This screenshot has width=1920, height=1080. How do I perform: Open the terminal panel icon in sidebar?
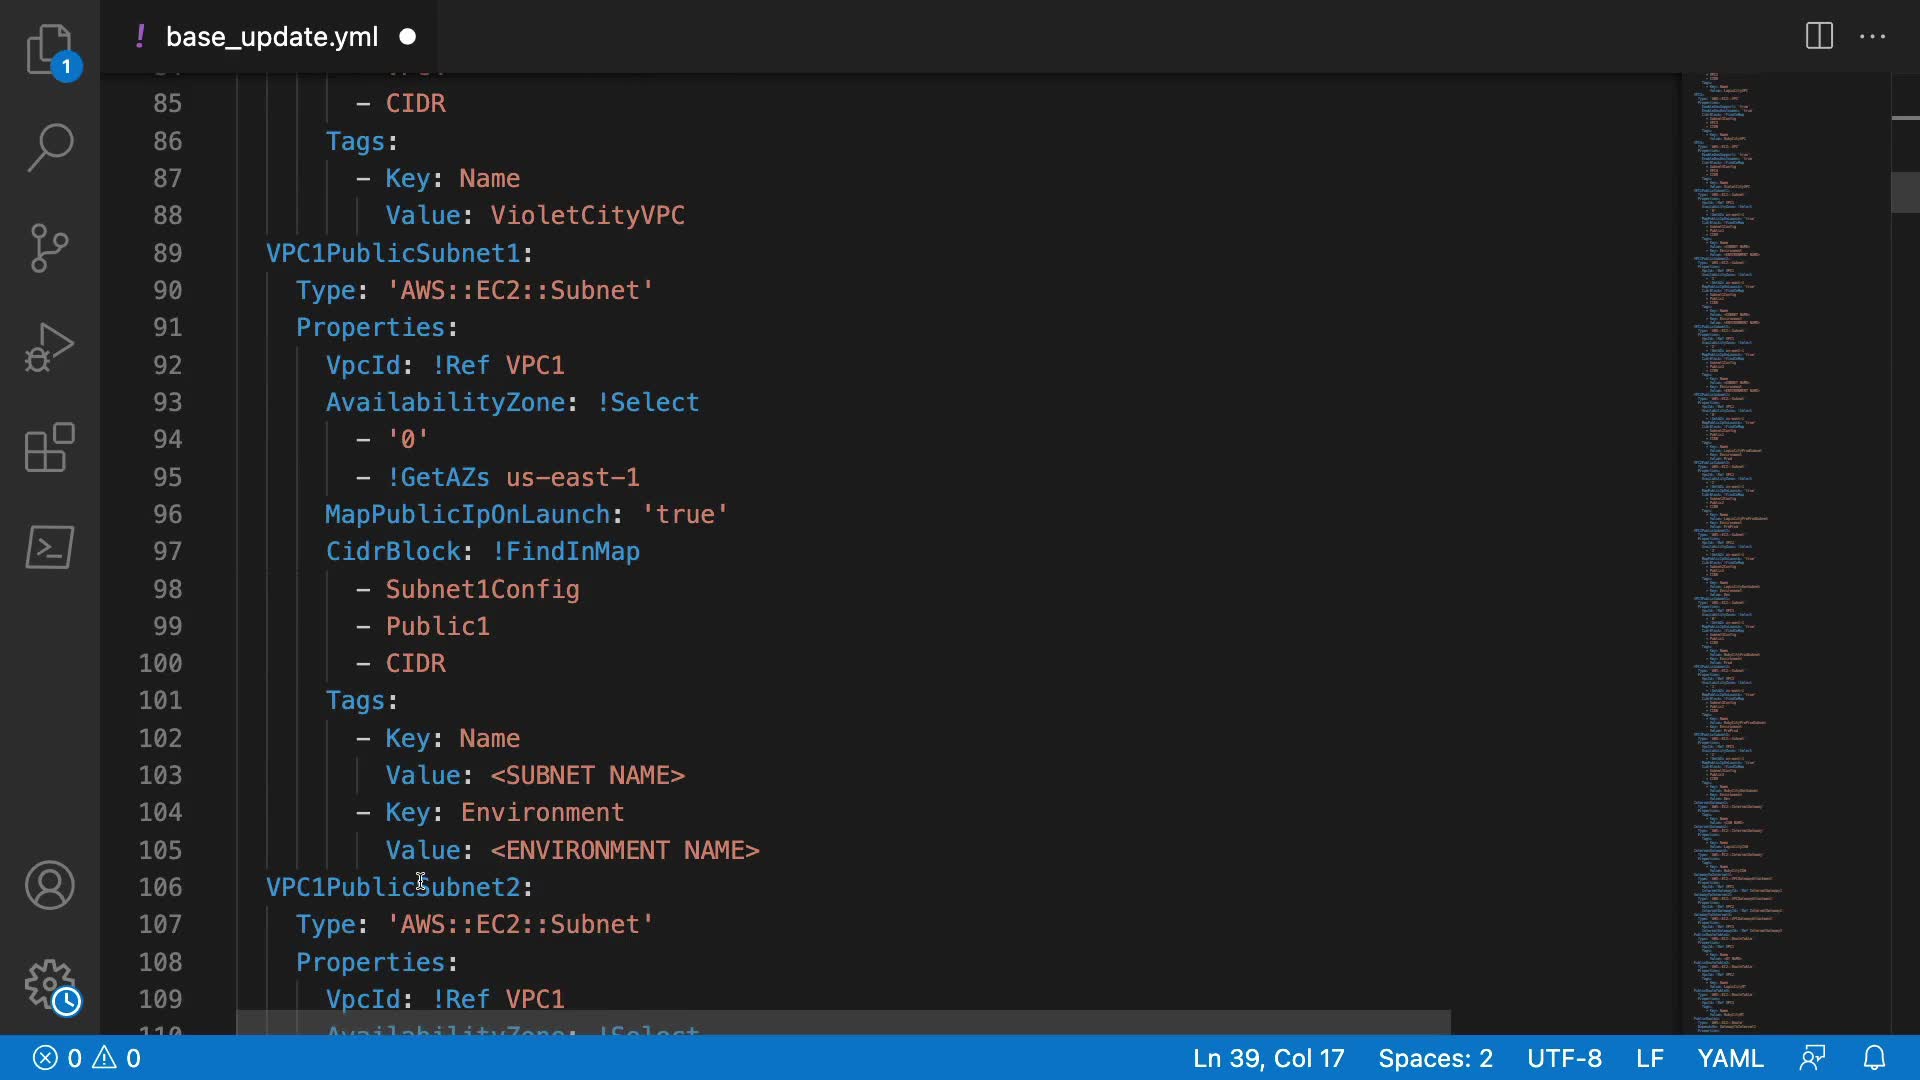(x=49, y=547)
